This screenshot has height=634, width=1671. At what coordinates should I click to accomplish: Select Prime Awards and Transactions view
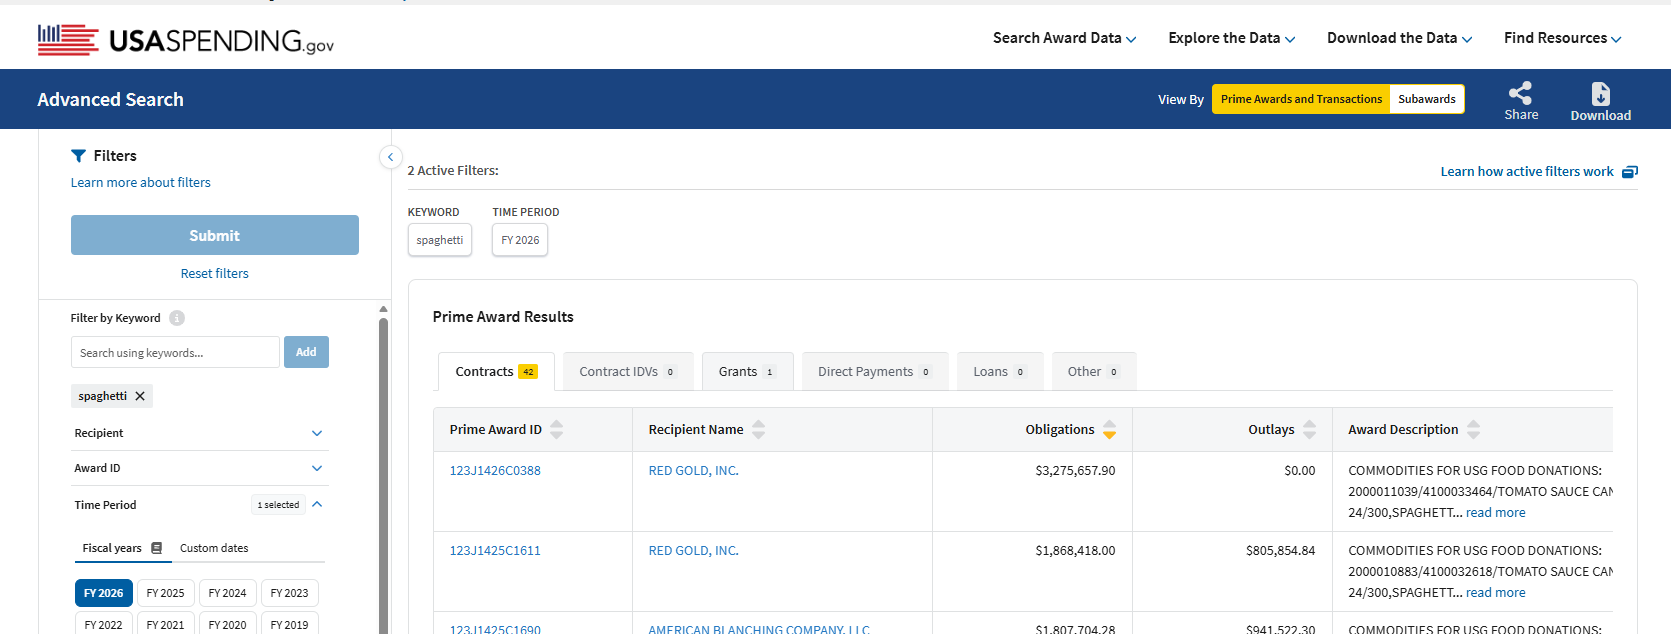point(1301,99)
